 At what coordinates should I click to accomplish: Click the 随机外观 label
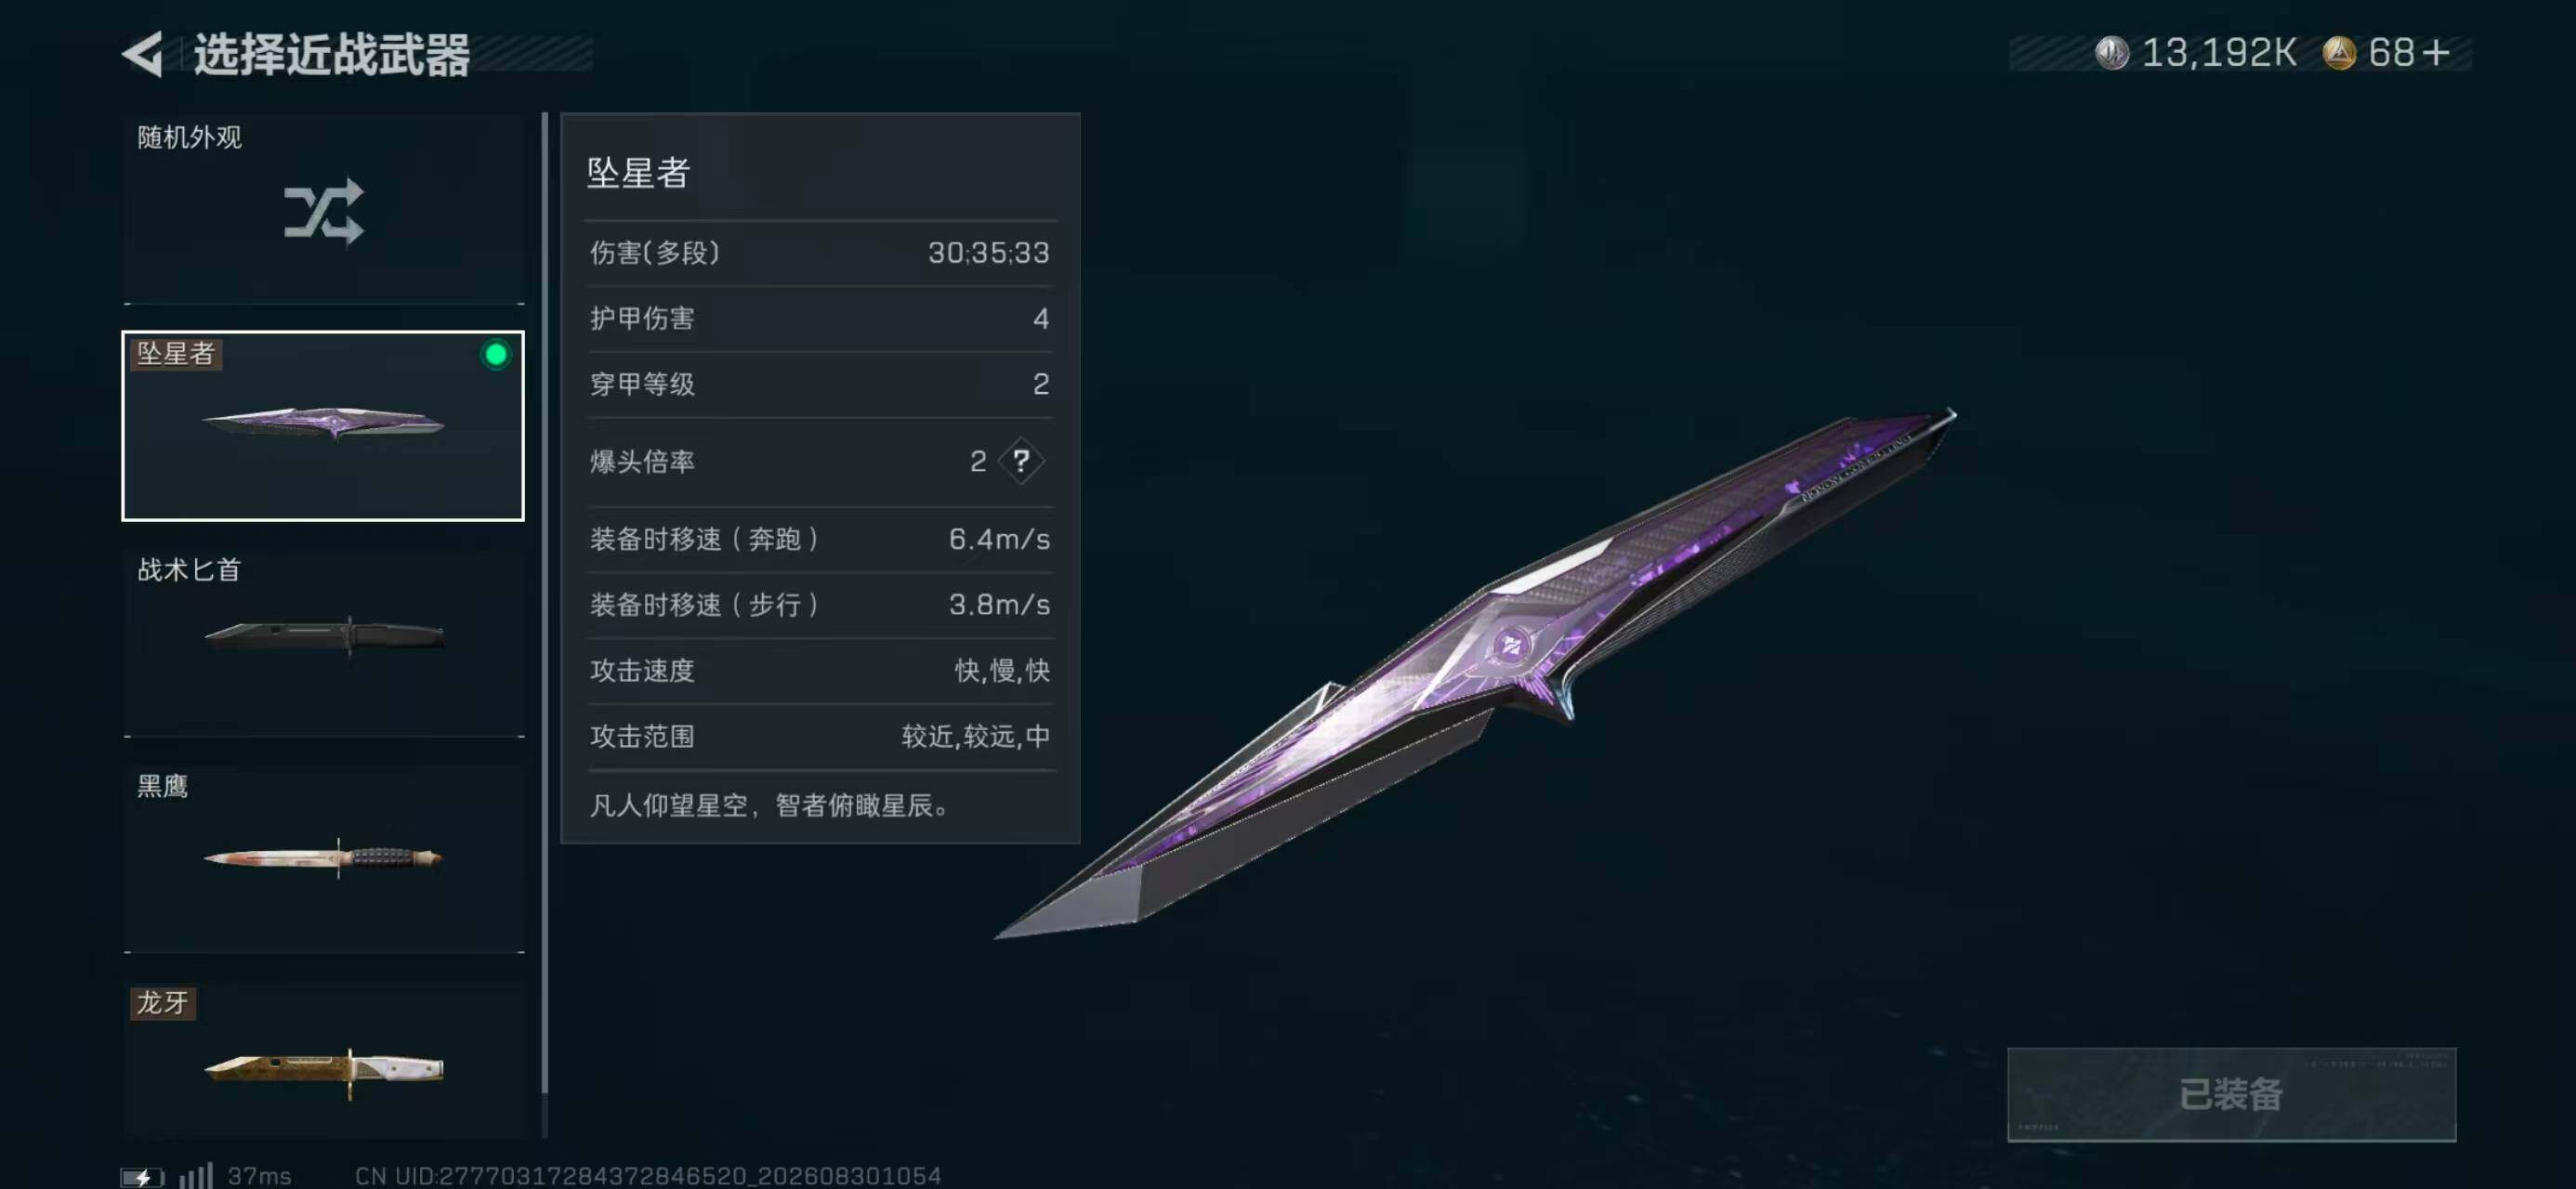tap(189, 137)
